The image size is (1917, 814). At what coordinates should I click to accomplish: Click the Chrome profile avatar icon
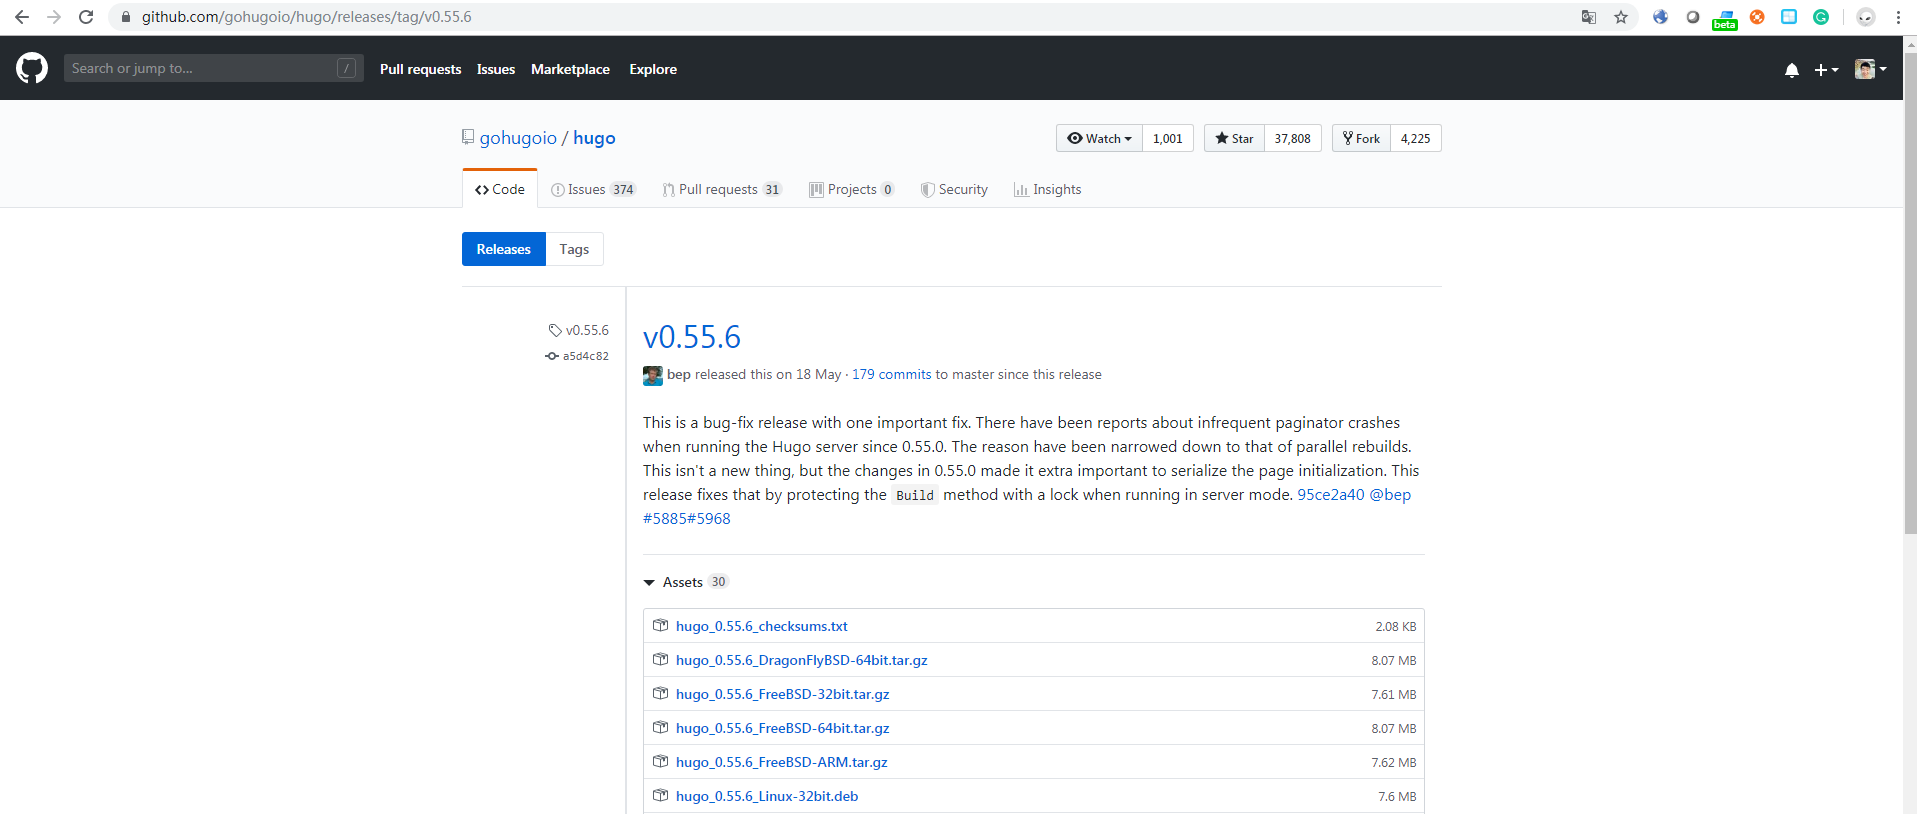point(1866,17)
